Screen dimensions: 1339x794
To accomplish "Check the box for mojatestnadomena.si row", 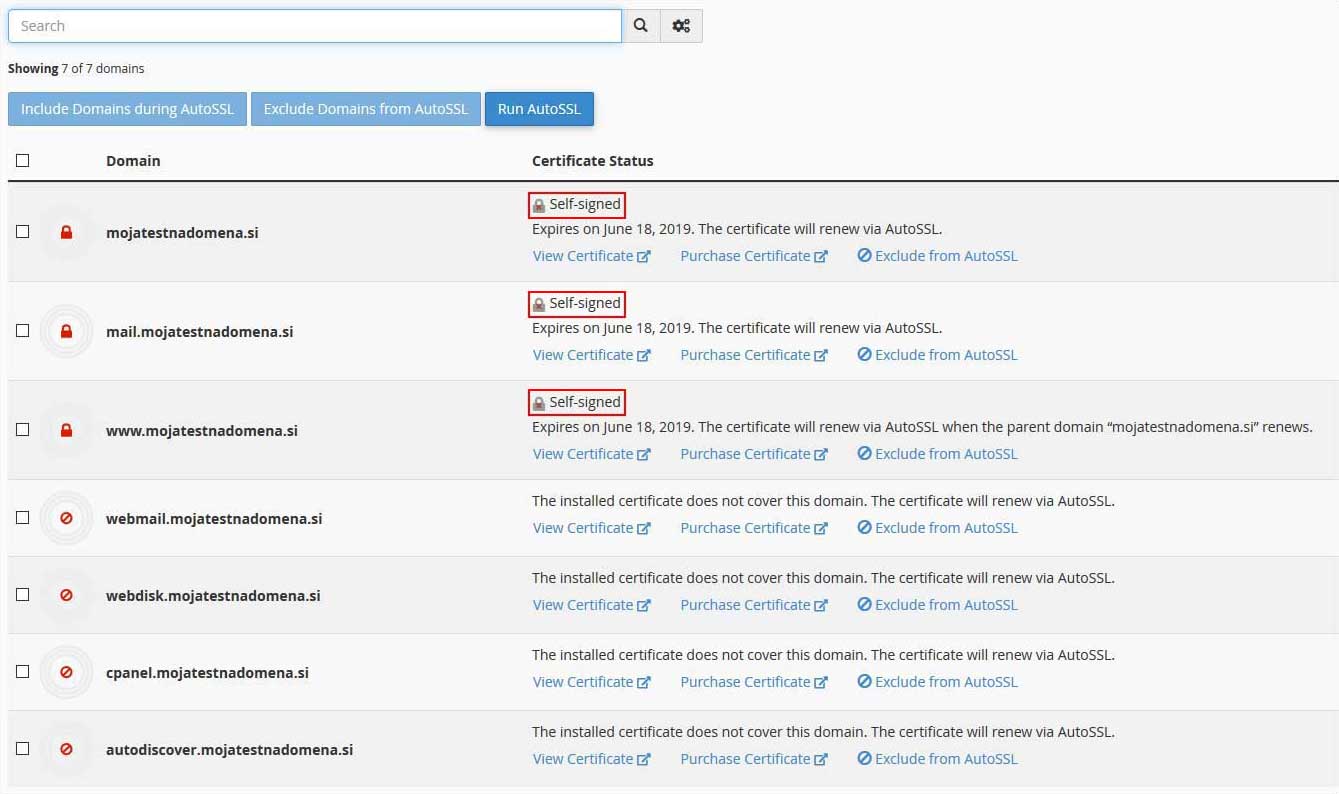I will [x=23, y=231].
